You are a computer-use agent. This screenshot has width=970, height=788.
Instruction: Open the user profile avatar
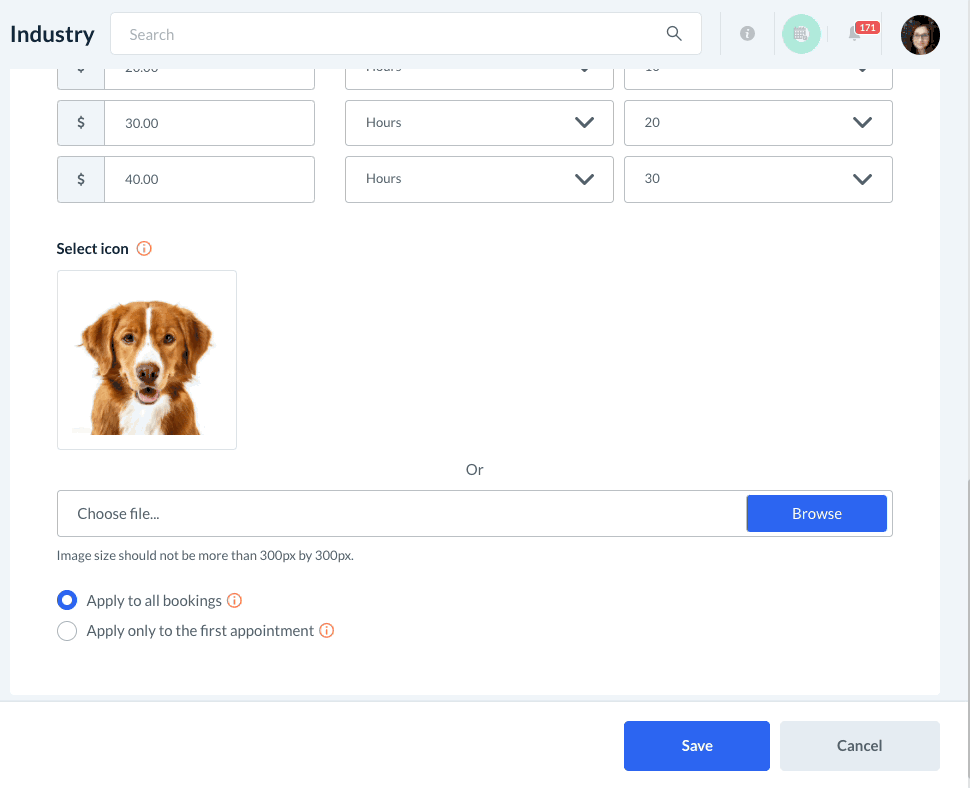coord(920,35)
